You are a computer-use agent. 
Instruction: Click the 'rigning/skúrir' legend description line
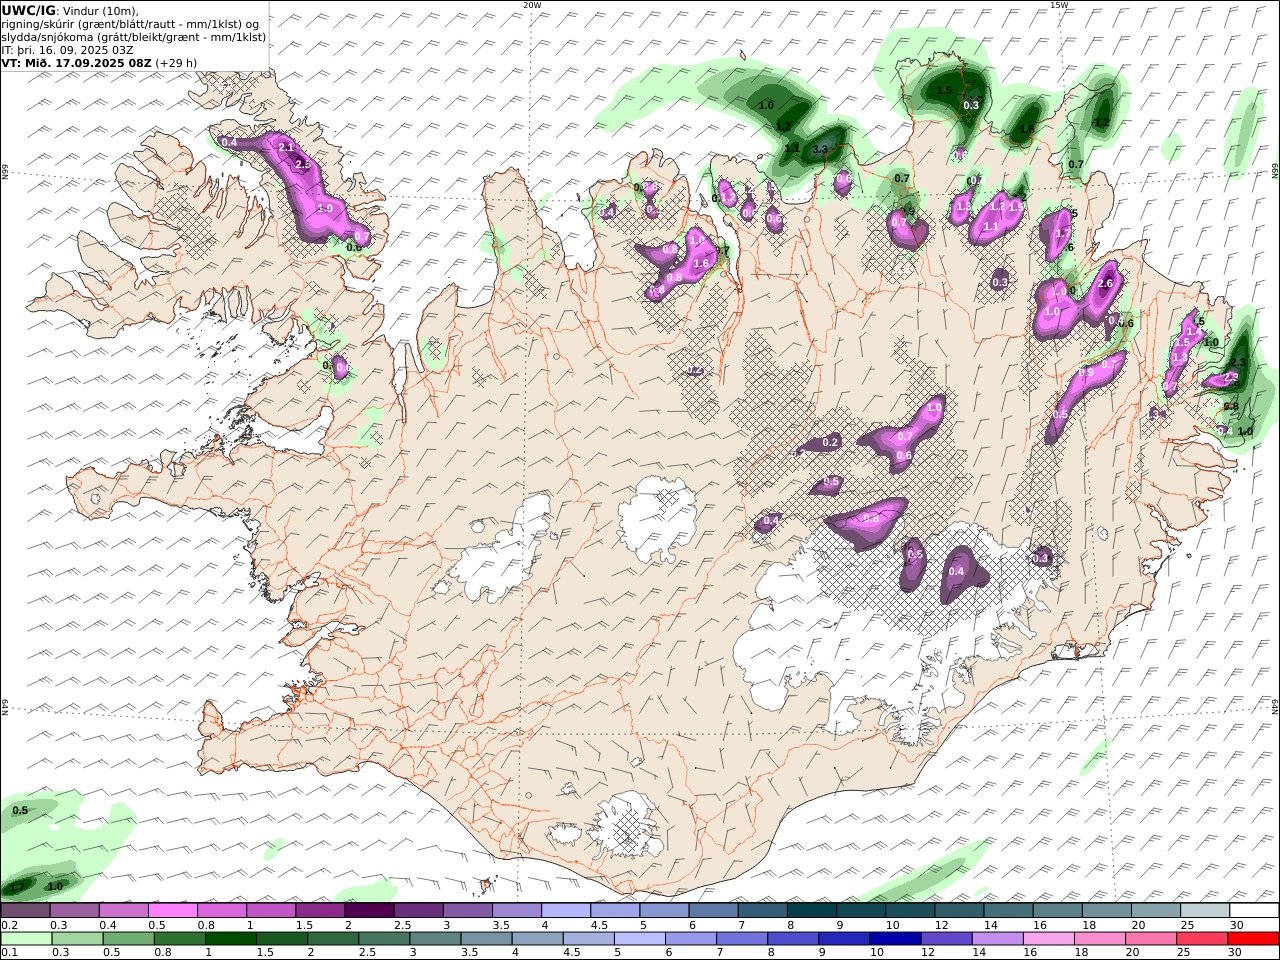(131, 23)
